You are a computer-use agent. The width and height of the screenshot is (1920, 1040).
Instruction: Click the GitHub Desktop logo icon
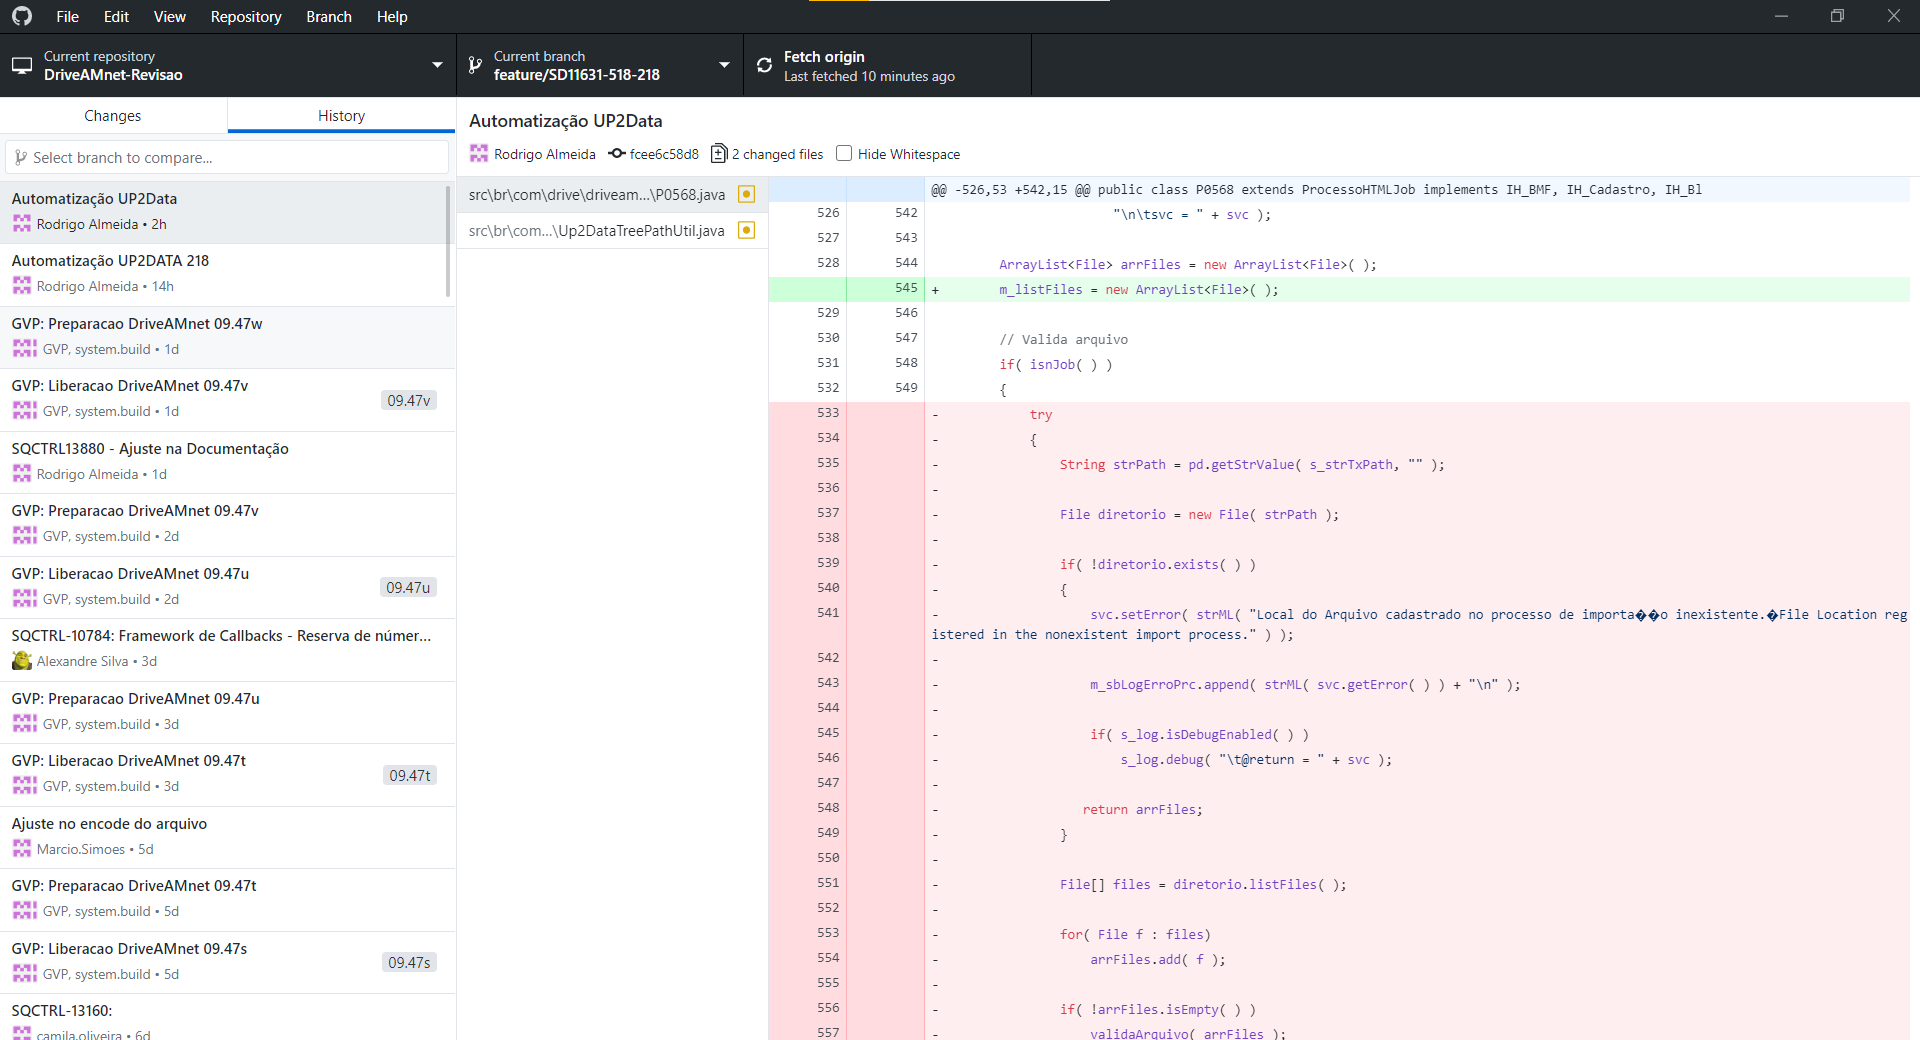(x=21, y=16)
